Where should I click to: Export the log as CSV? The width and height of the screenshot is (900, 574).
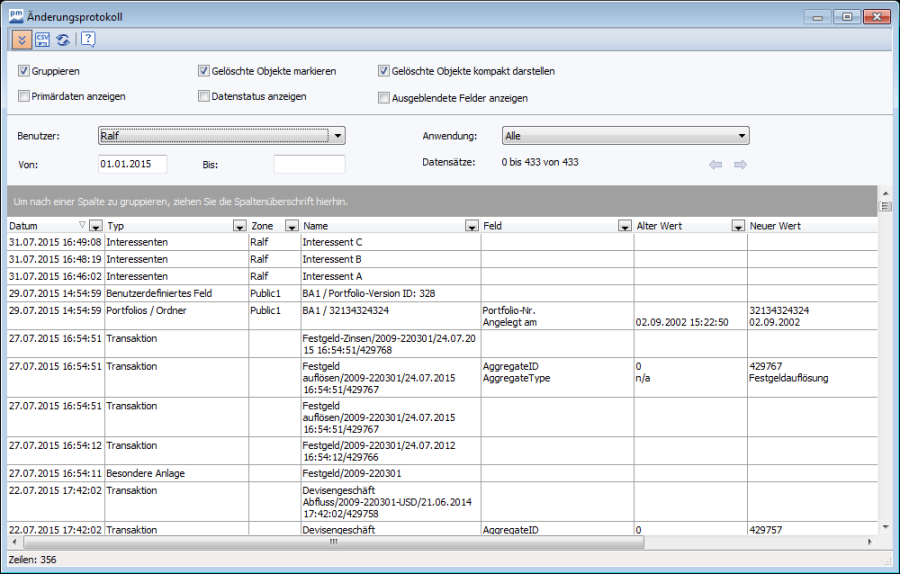click(43, 40)
